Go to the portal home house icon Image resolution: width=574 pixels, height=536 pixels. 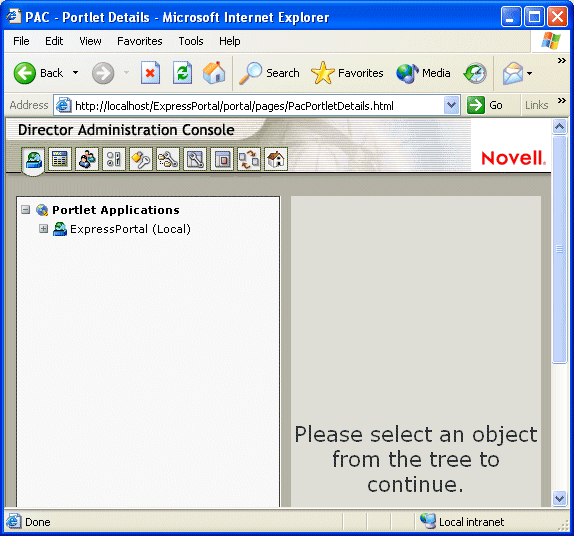coord(276,159)
